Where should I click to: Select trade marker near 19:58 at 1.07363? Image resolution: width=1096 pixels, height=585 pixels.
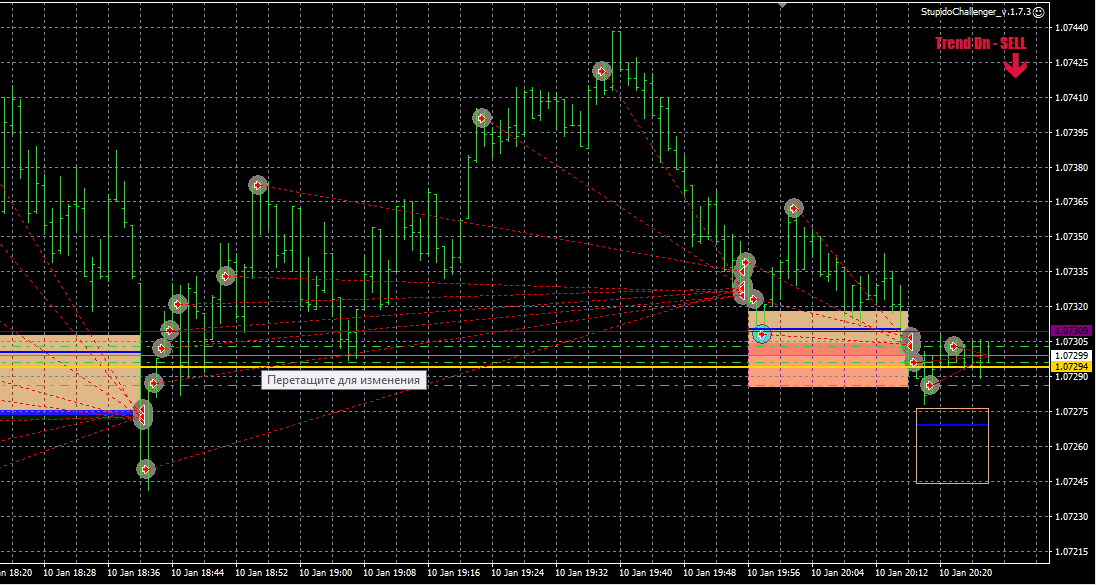point(793,208)
